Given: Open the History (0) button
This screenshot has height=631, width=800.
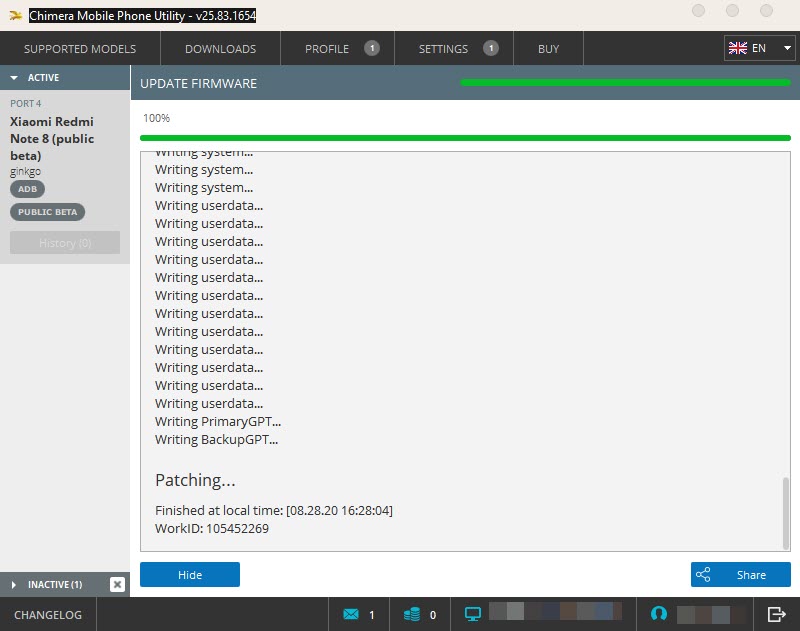Looking at the screenshot, I should tap(65, 243).
